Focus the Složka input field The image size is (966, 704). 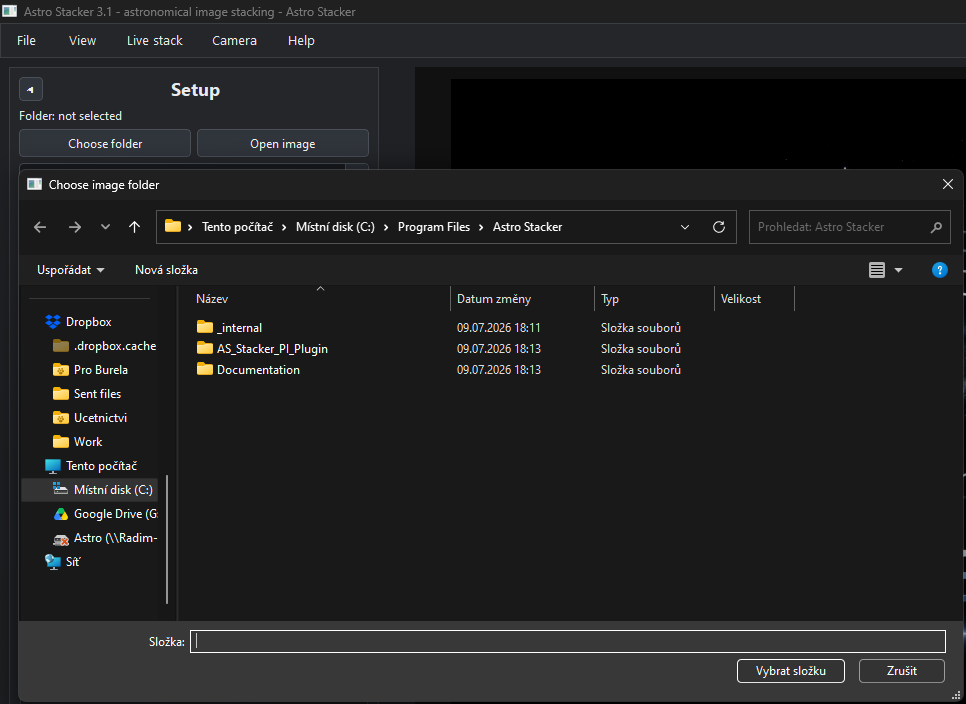[567, 641]
